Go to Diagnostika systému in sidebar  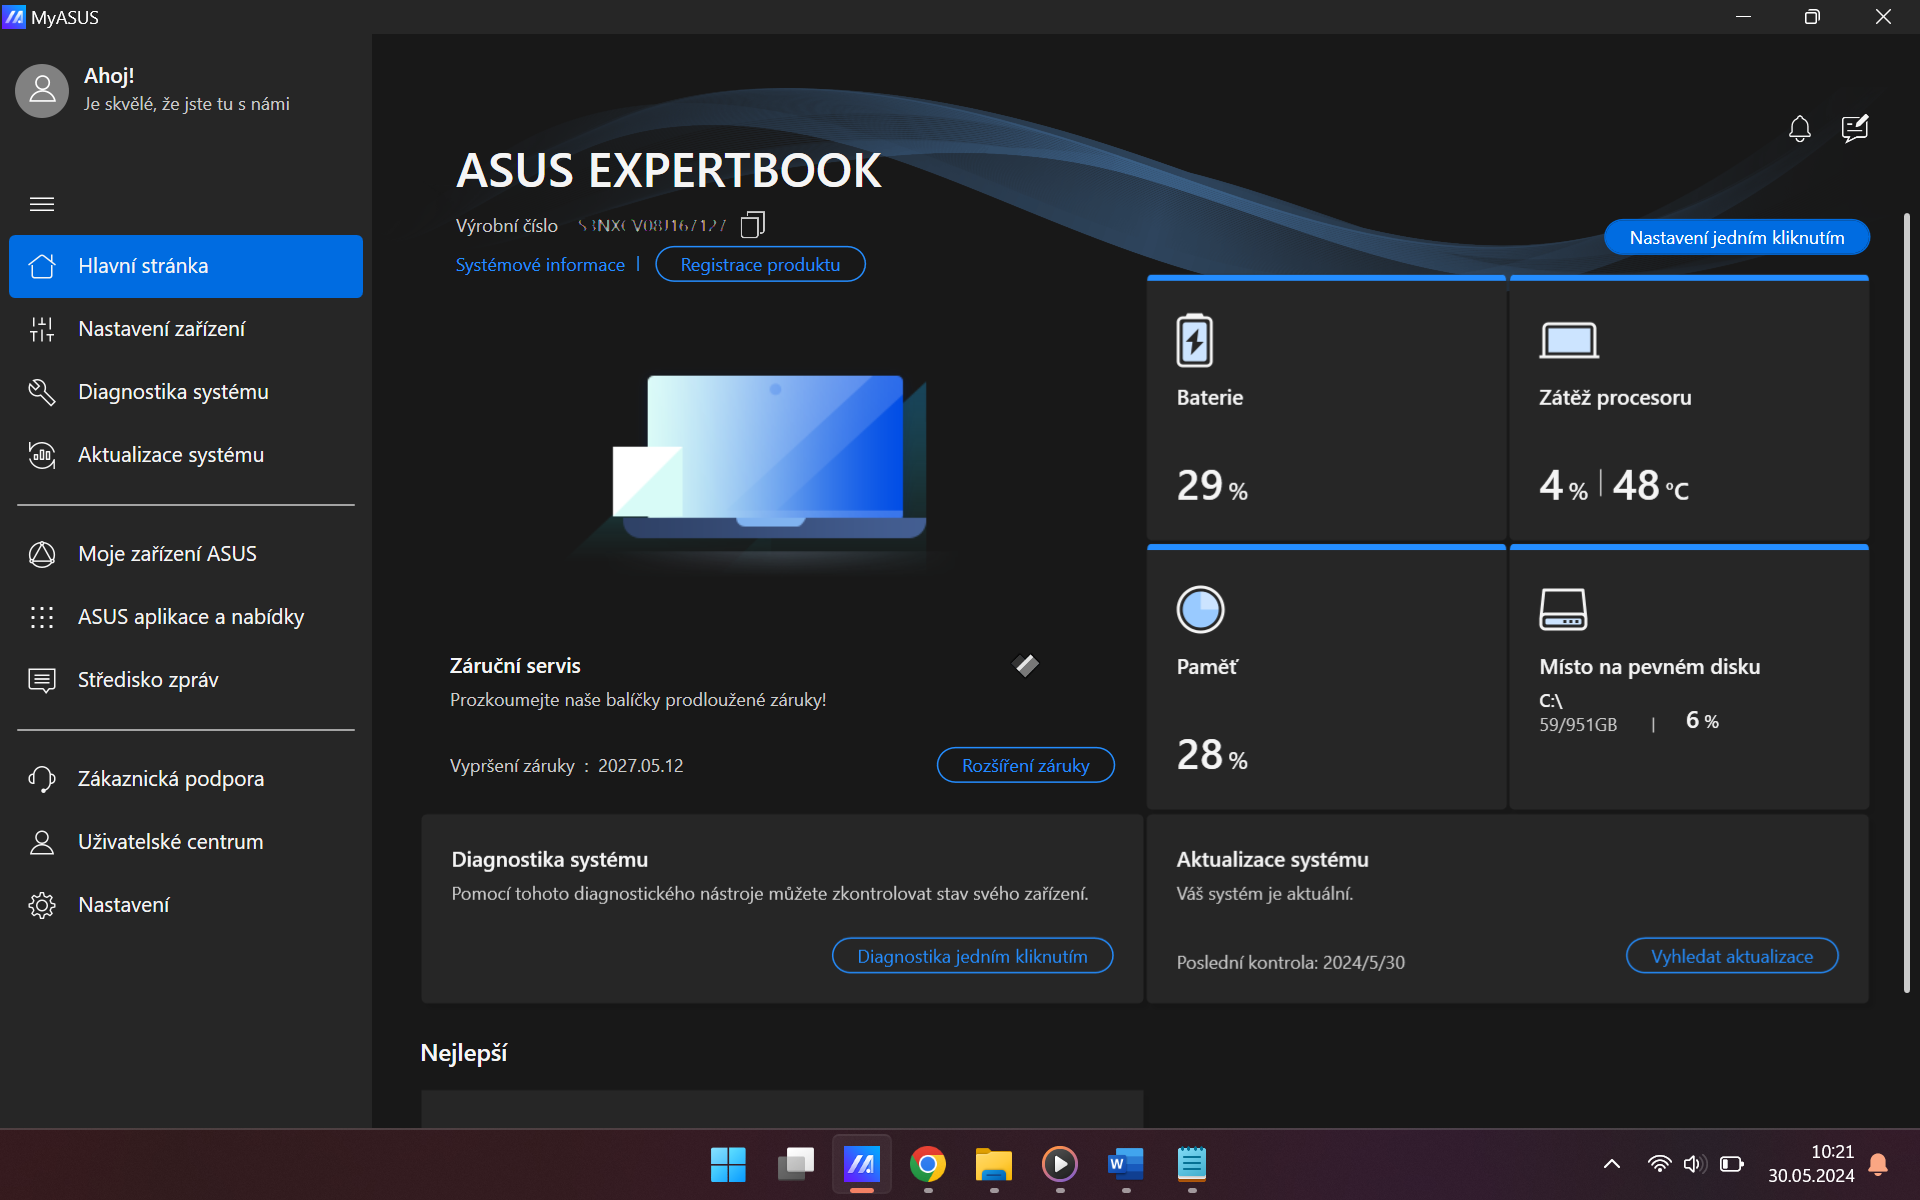click(x=186, y=392)
